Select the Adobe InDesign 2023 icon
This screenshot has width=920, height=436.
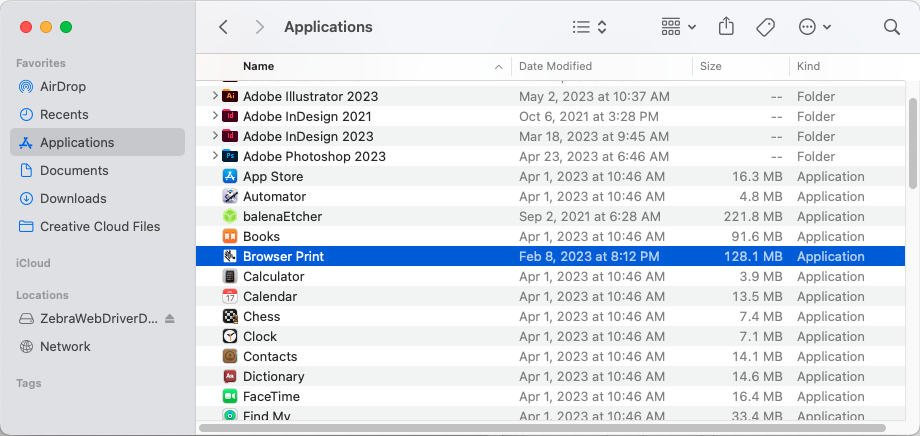tap(230, 136)
